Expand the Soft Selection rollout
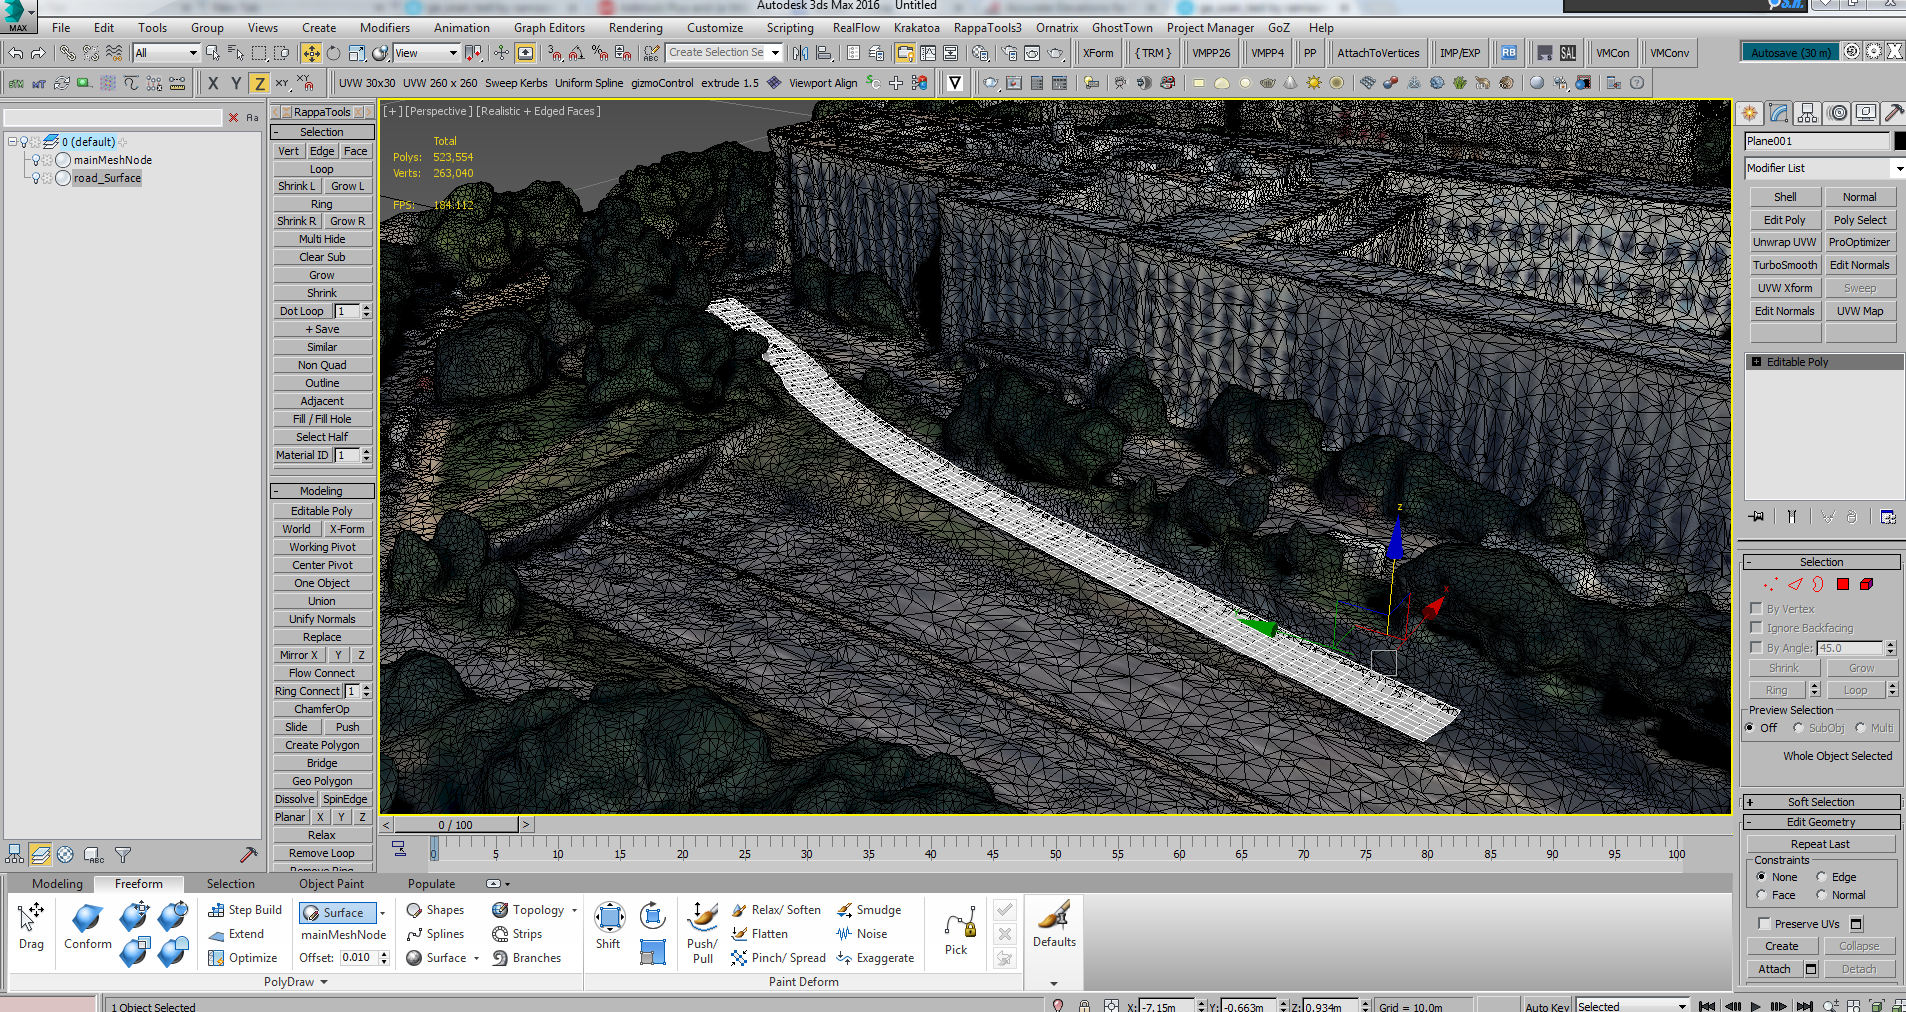The image size is (1906, 1012). [x=1821, y=802]
